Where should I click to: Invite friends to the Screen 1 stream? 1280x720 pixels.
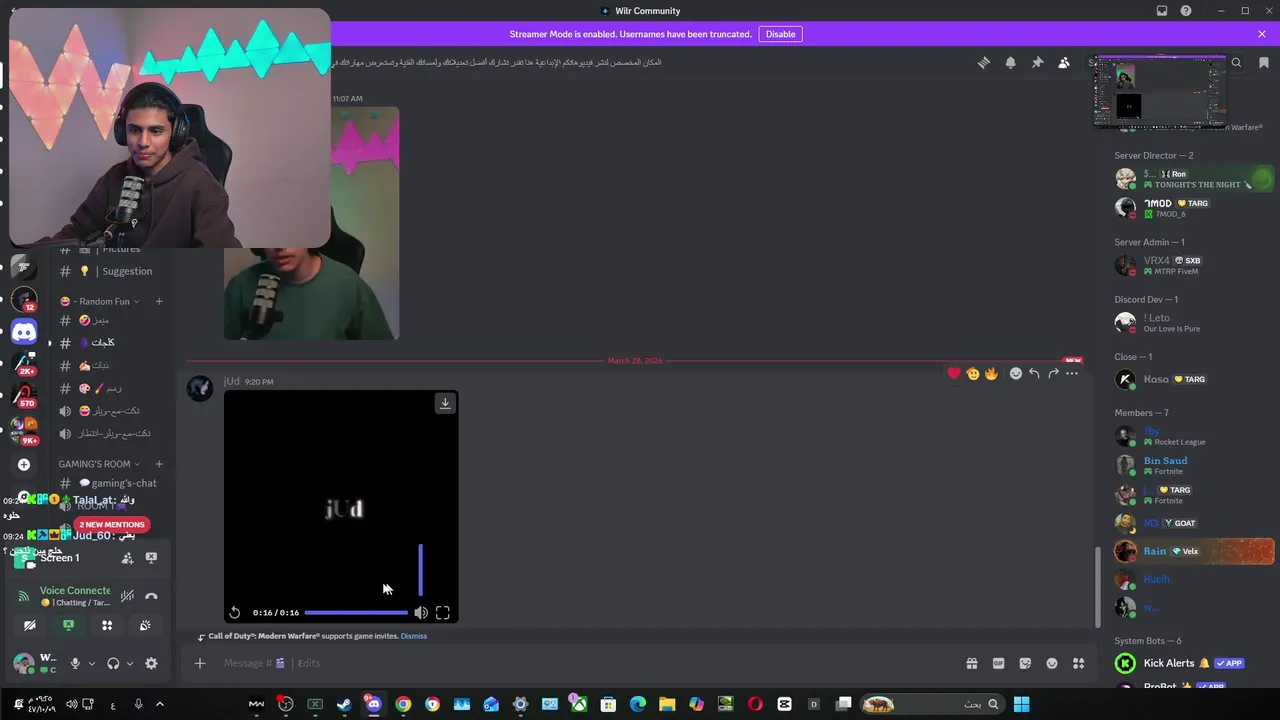(x=127, y=558)
